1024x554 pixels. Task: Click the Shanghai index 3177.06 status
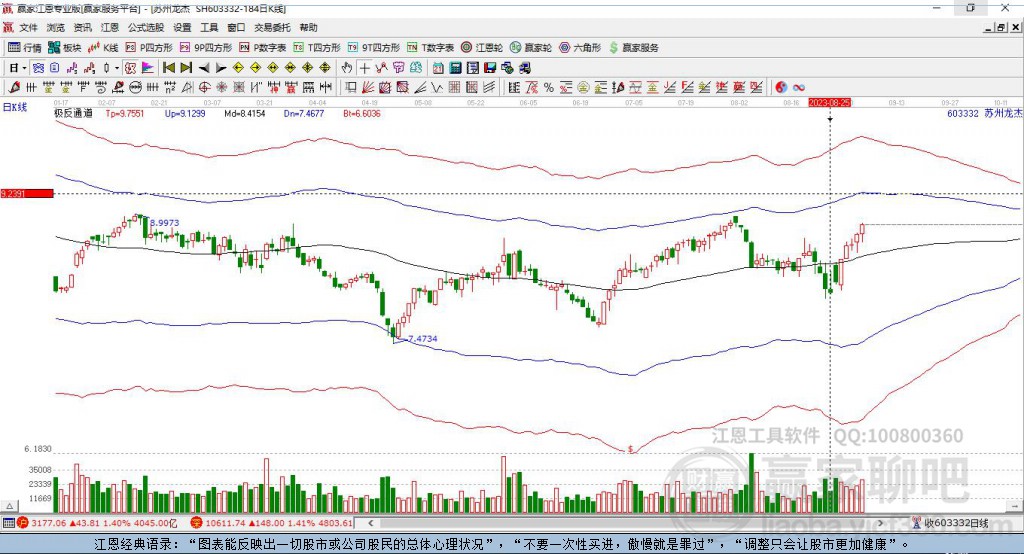click(97, 523)
